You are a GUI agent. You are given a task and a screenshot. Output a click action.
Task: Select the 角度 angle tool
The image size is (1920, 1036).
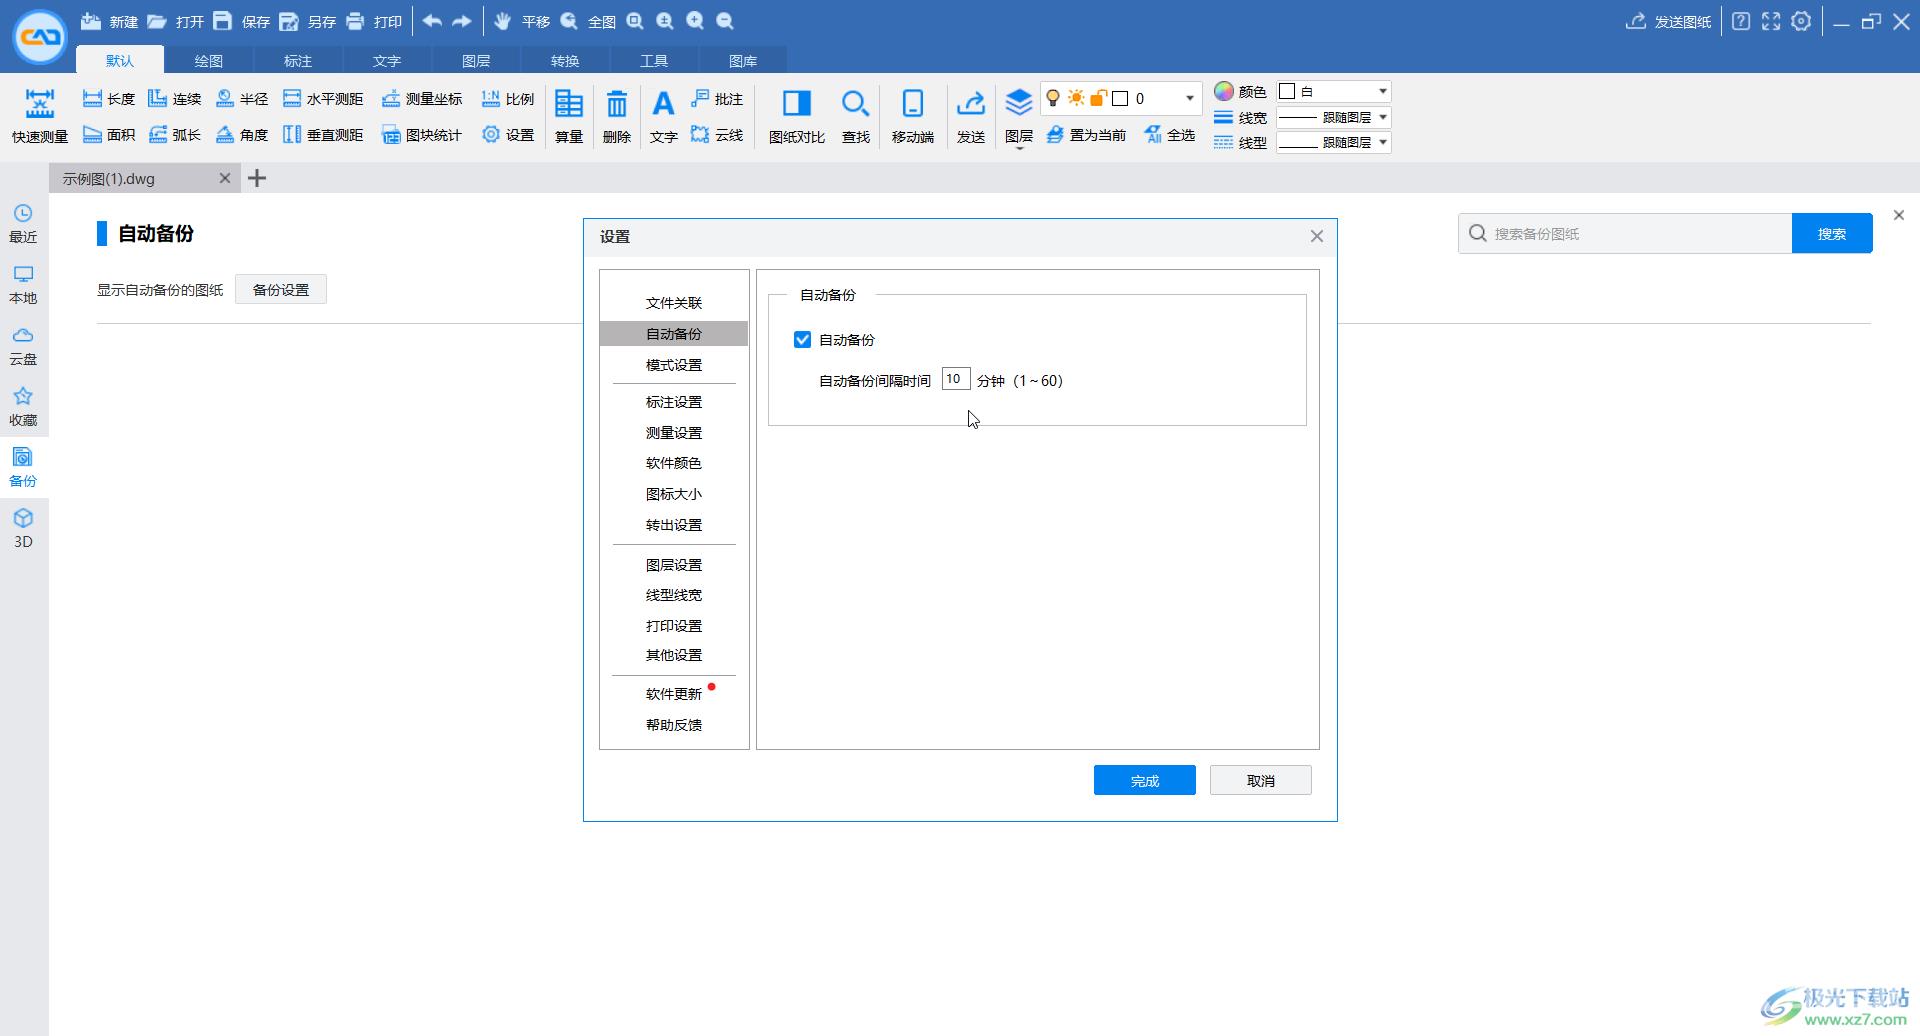point(241,134)
